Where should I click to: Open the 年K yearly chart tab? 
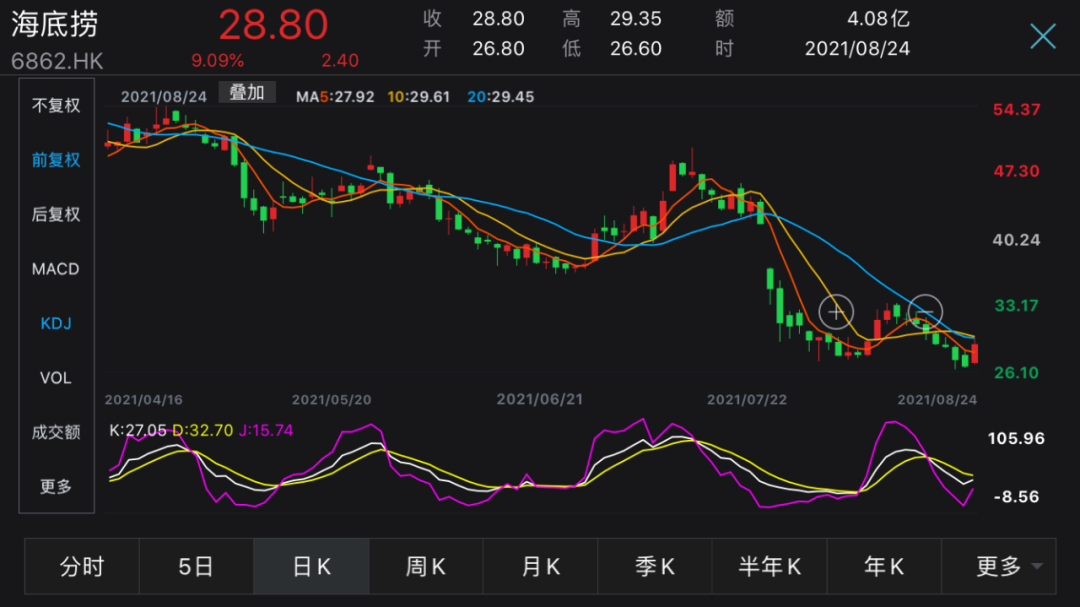click(x=884, y=567)
